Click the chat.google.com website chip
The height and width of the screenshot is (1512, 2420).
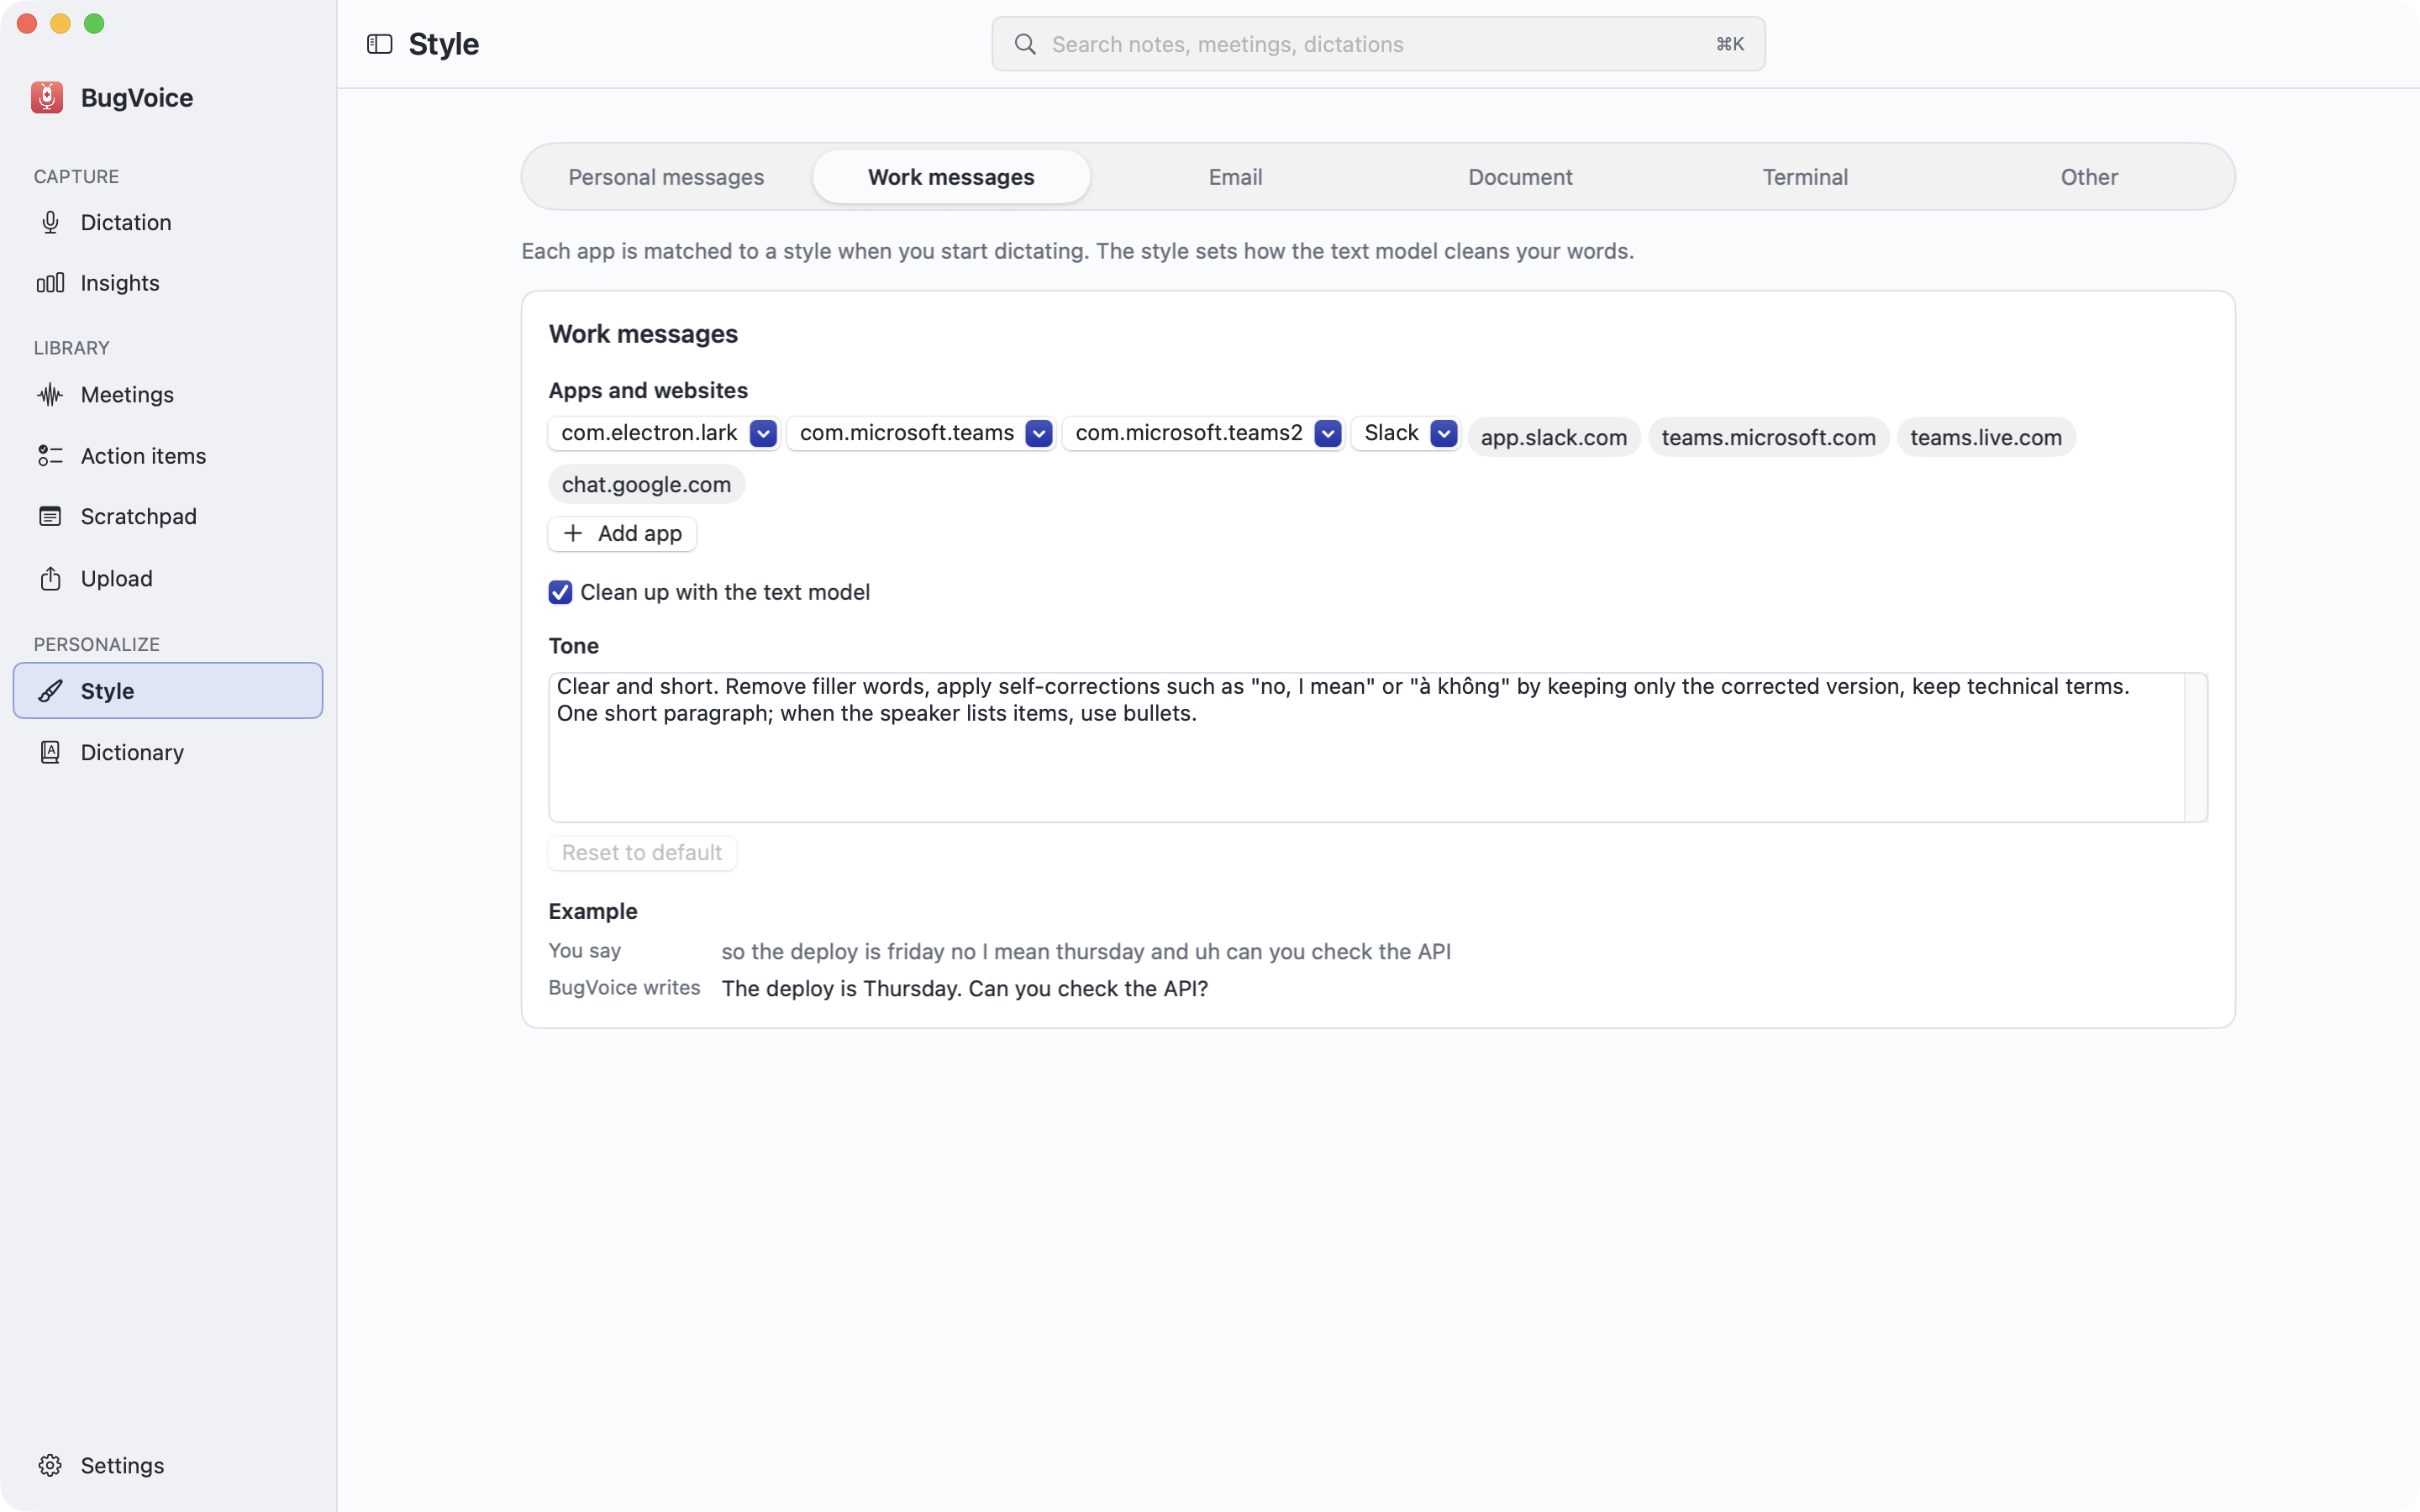(x=646, y=484)
